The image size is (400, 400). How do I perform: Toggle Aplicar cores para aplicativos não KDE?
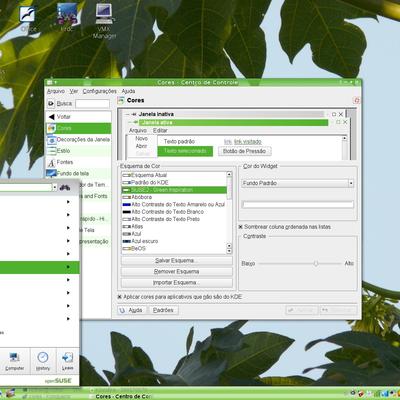pyautogui.click(x=119, y=297)
